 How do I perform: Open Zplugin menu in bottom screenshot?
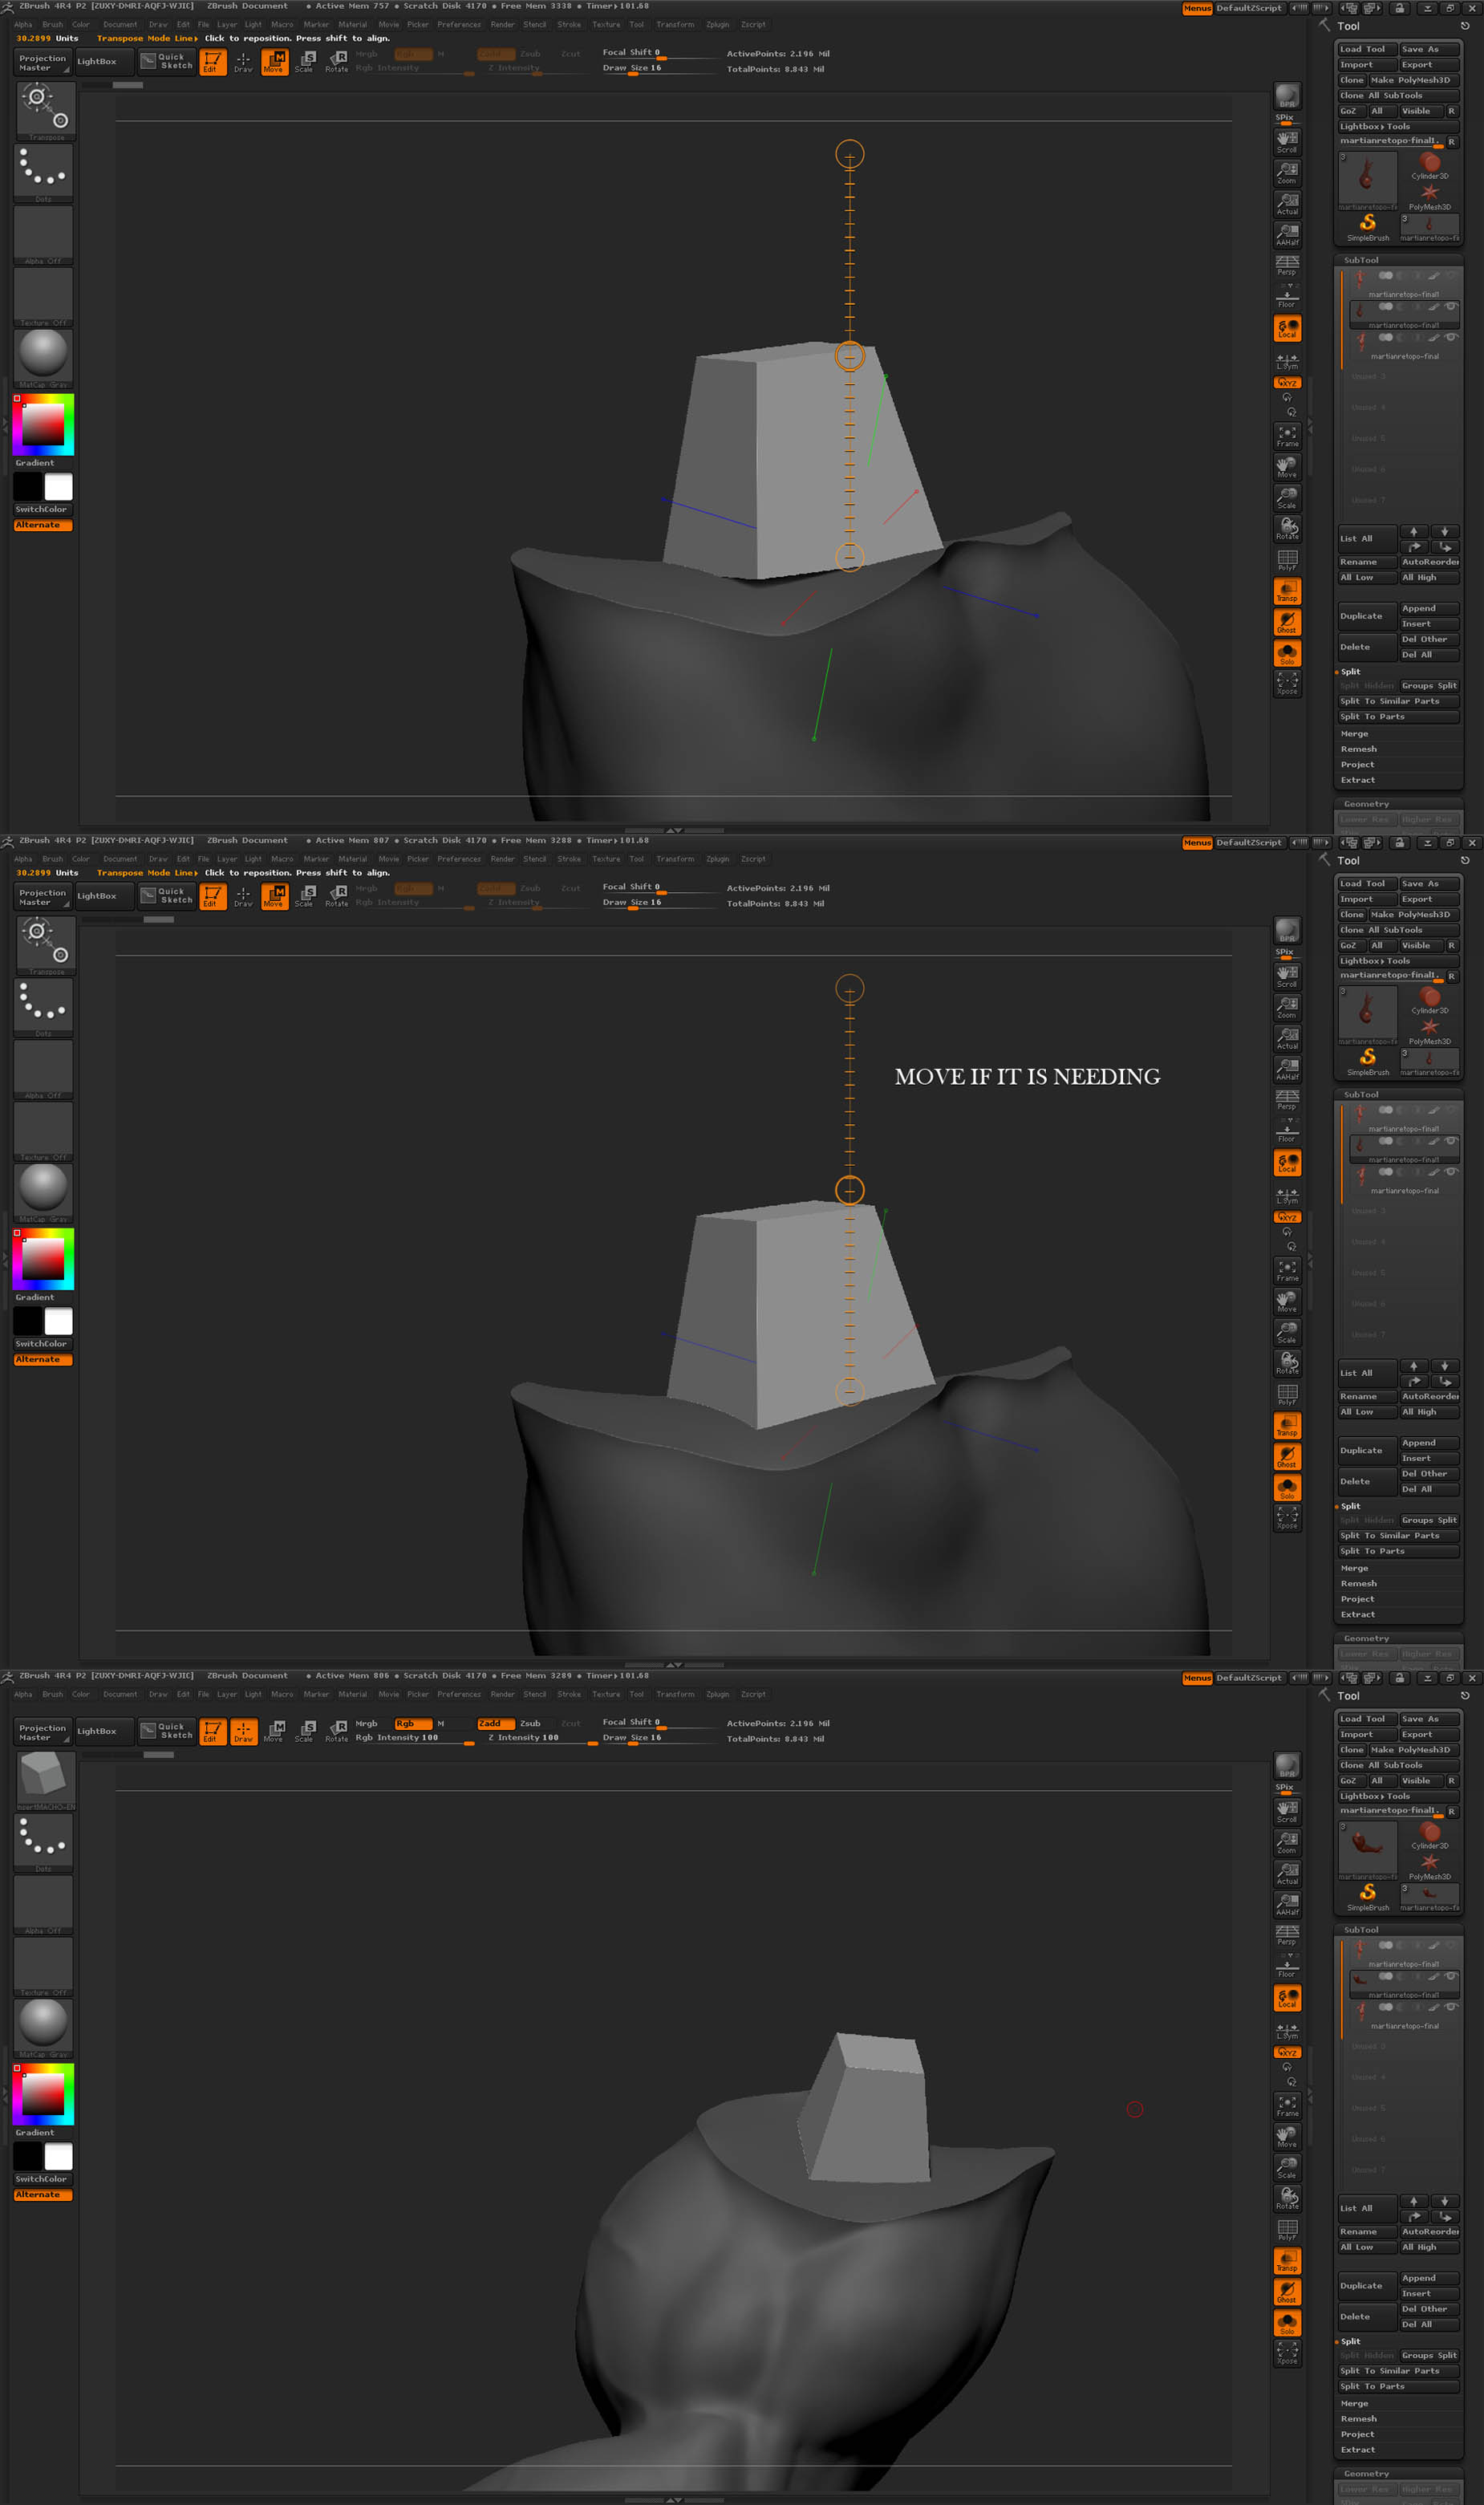(718, 1694)
